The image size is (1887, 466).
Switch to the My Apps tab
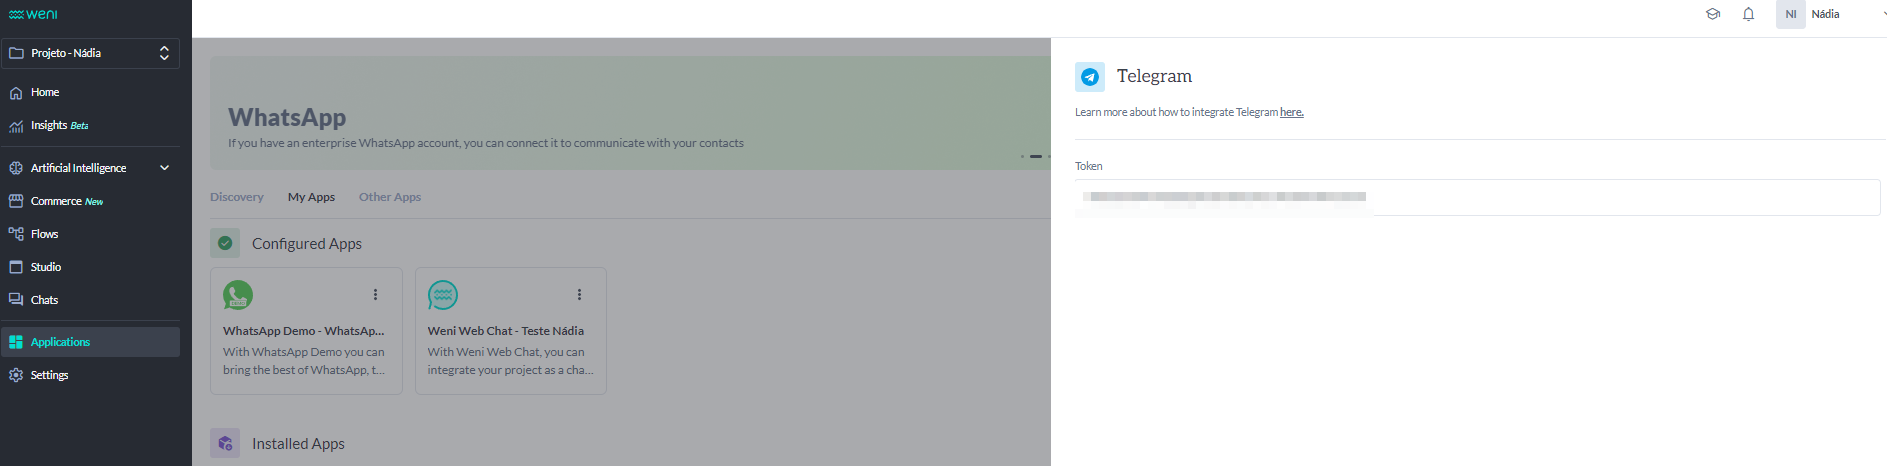311,197
